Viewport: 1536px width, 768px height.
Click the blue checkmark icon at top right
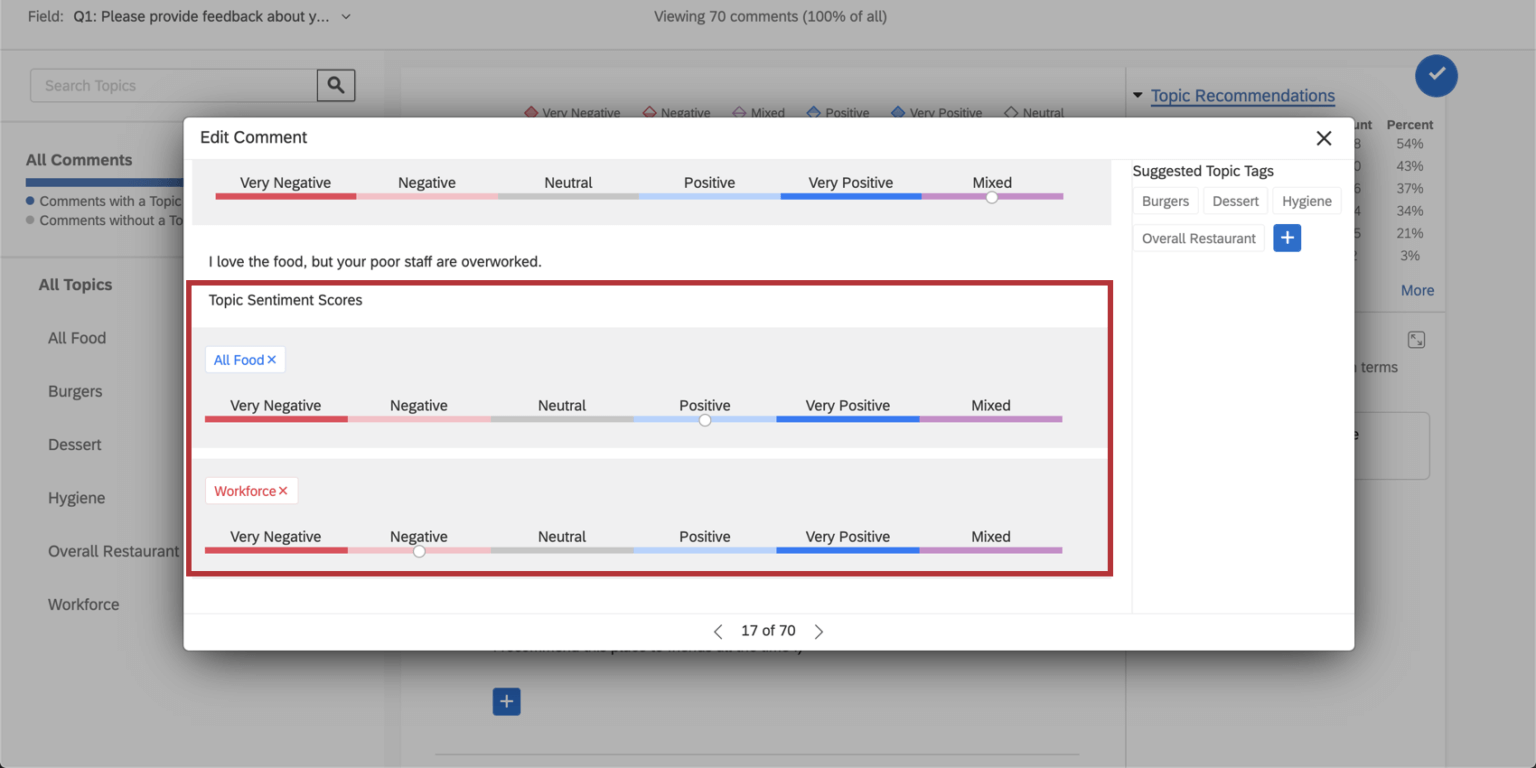pyautogui.click(x=1436, y=75)
